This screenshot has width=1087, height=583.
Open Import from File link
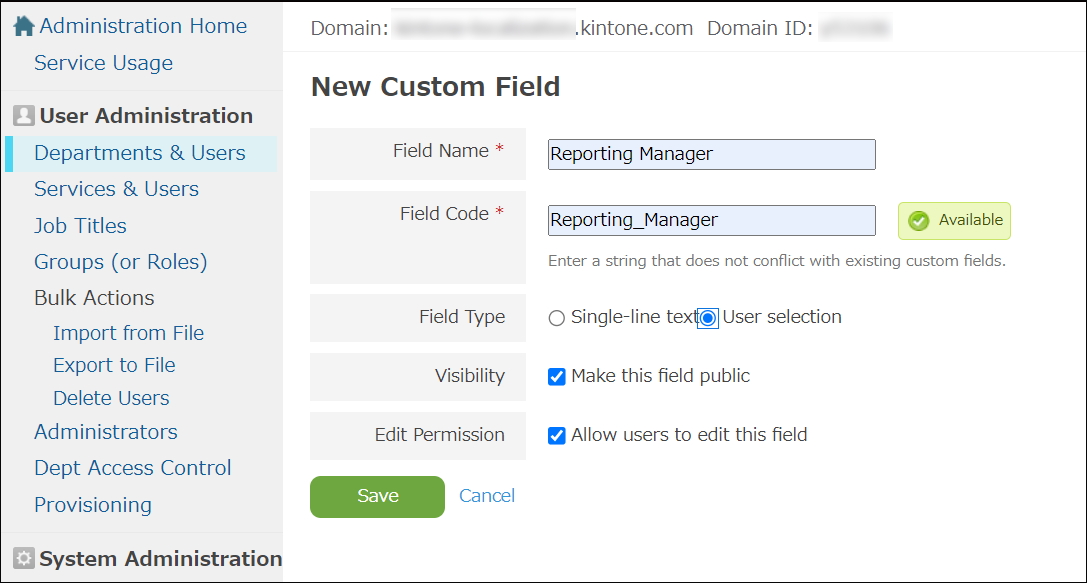click(x=128, y=333)
